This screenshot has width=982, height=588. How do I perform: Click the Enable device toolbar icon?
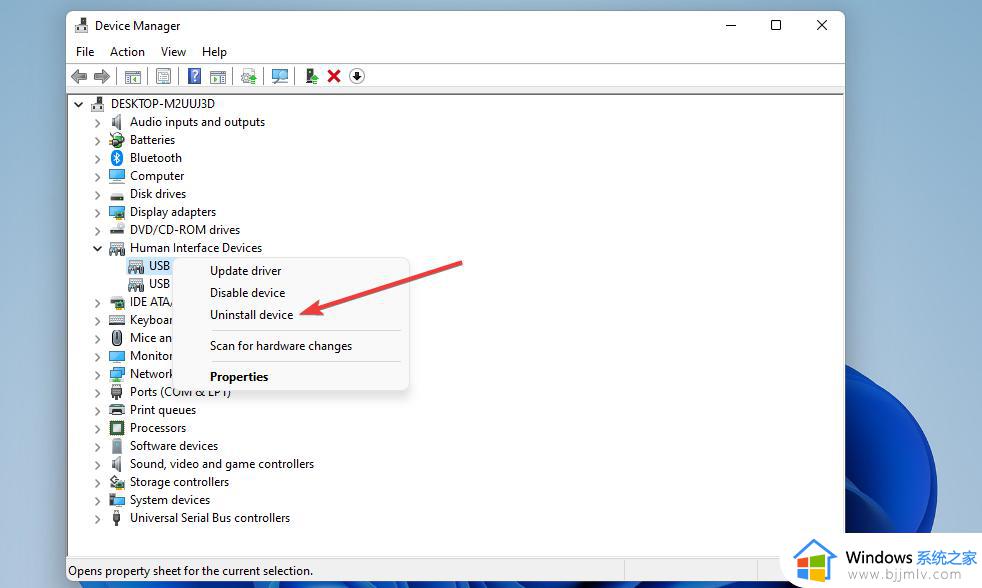(311, 76)
